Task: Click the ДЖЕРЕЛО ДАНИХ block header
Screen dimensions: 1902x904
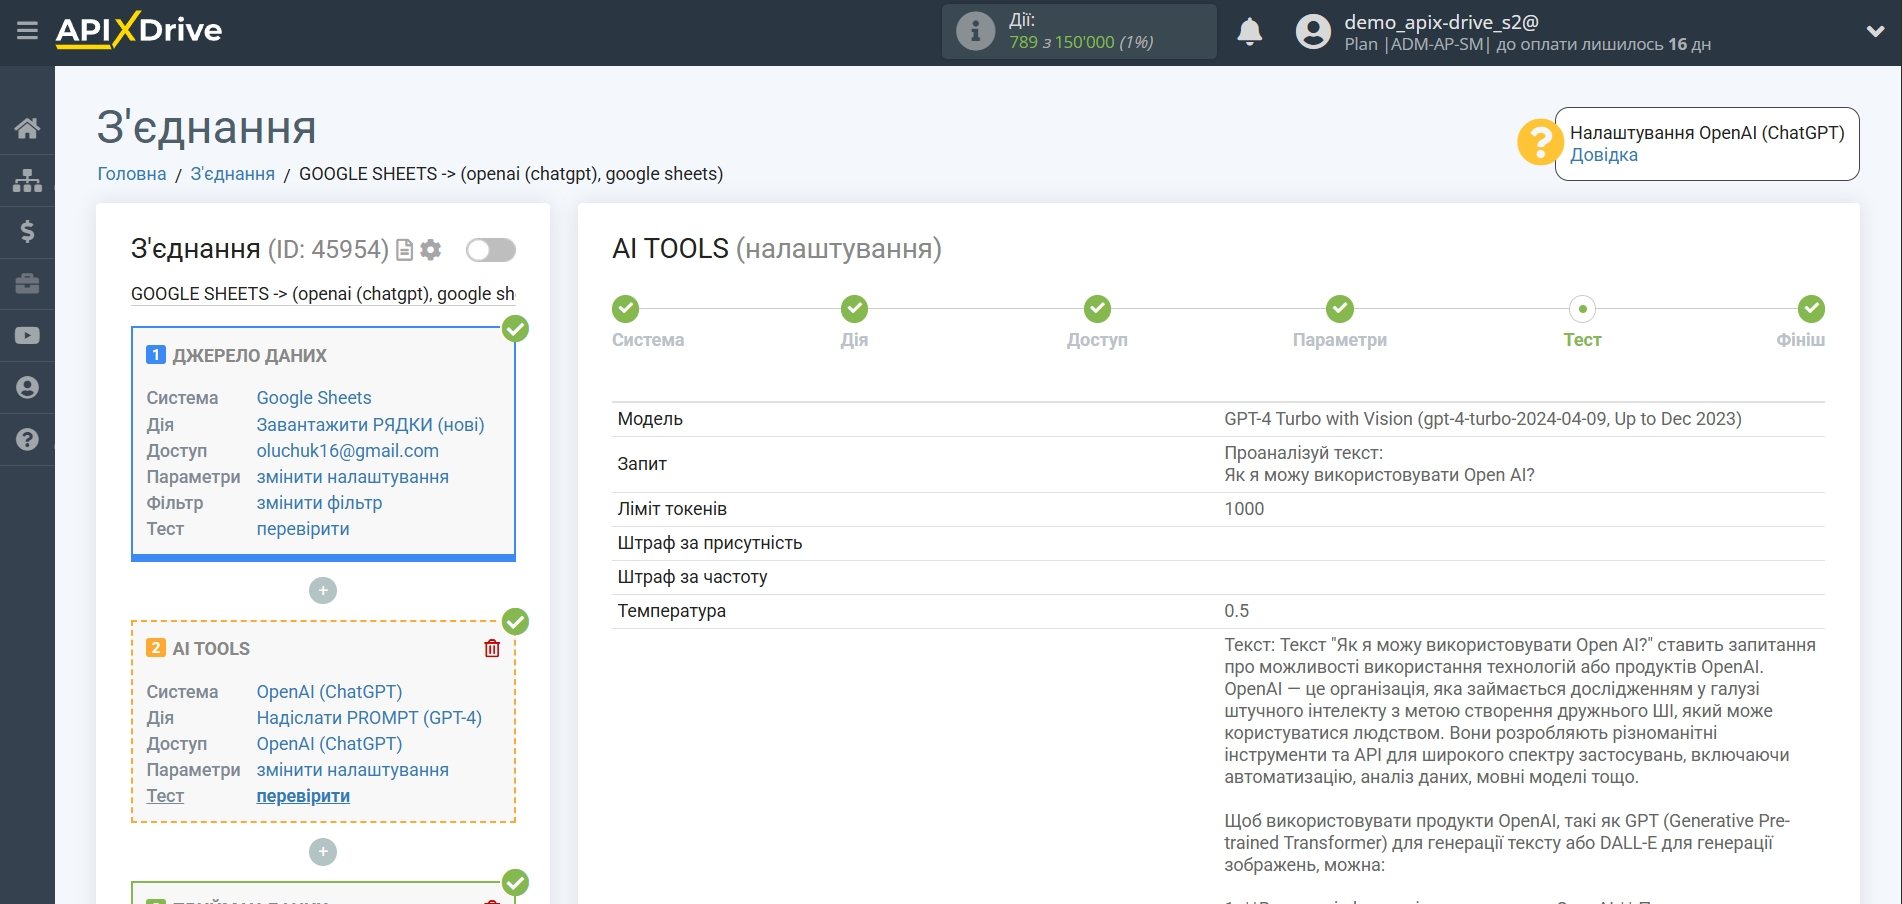Action: (250, 356)
